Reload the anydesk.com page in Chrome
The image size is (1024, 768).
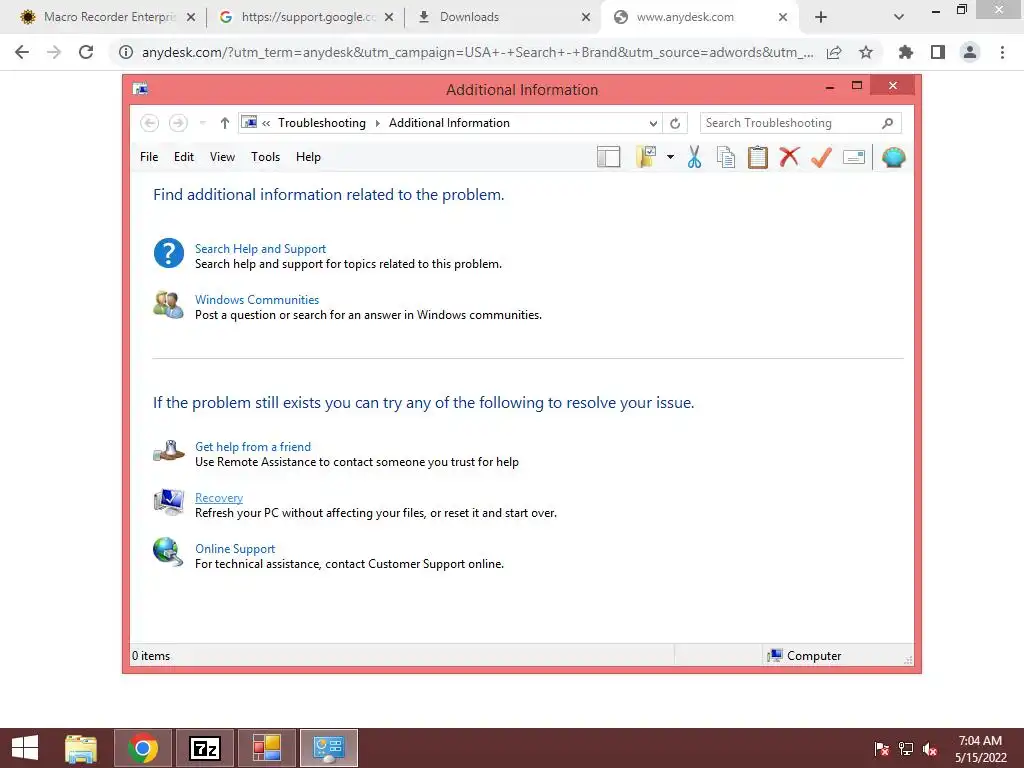click(x=86, y=52)
